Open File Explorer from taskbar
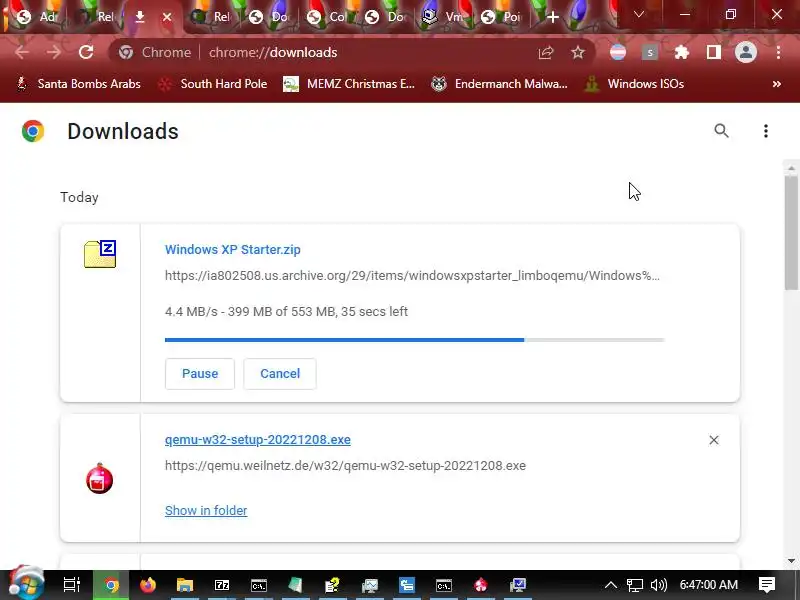 (185, 585)
